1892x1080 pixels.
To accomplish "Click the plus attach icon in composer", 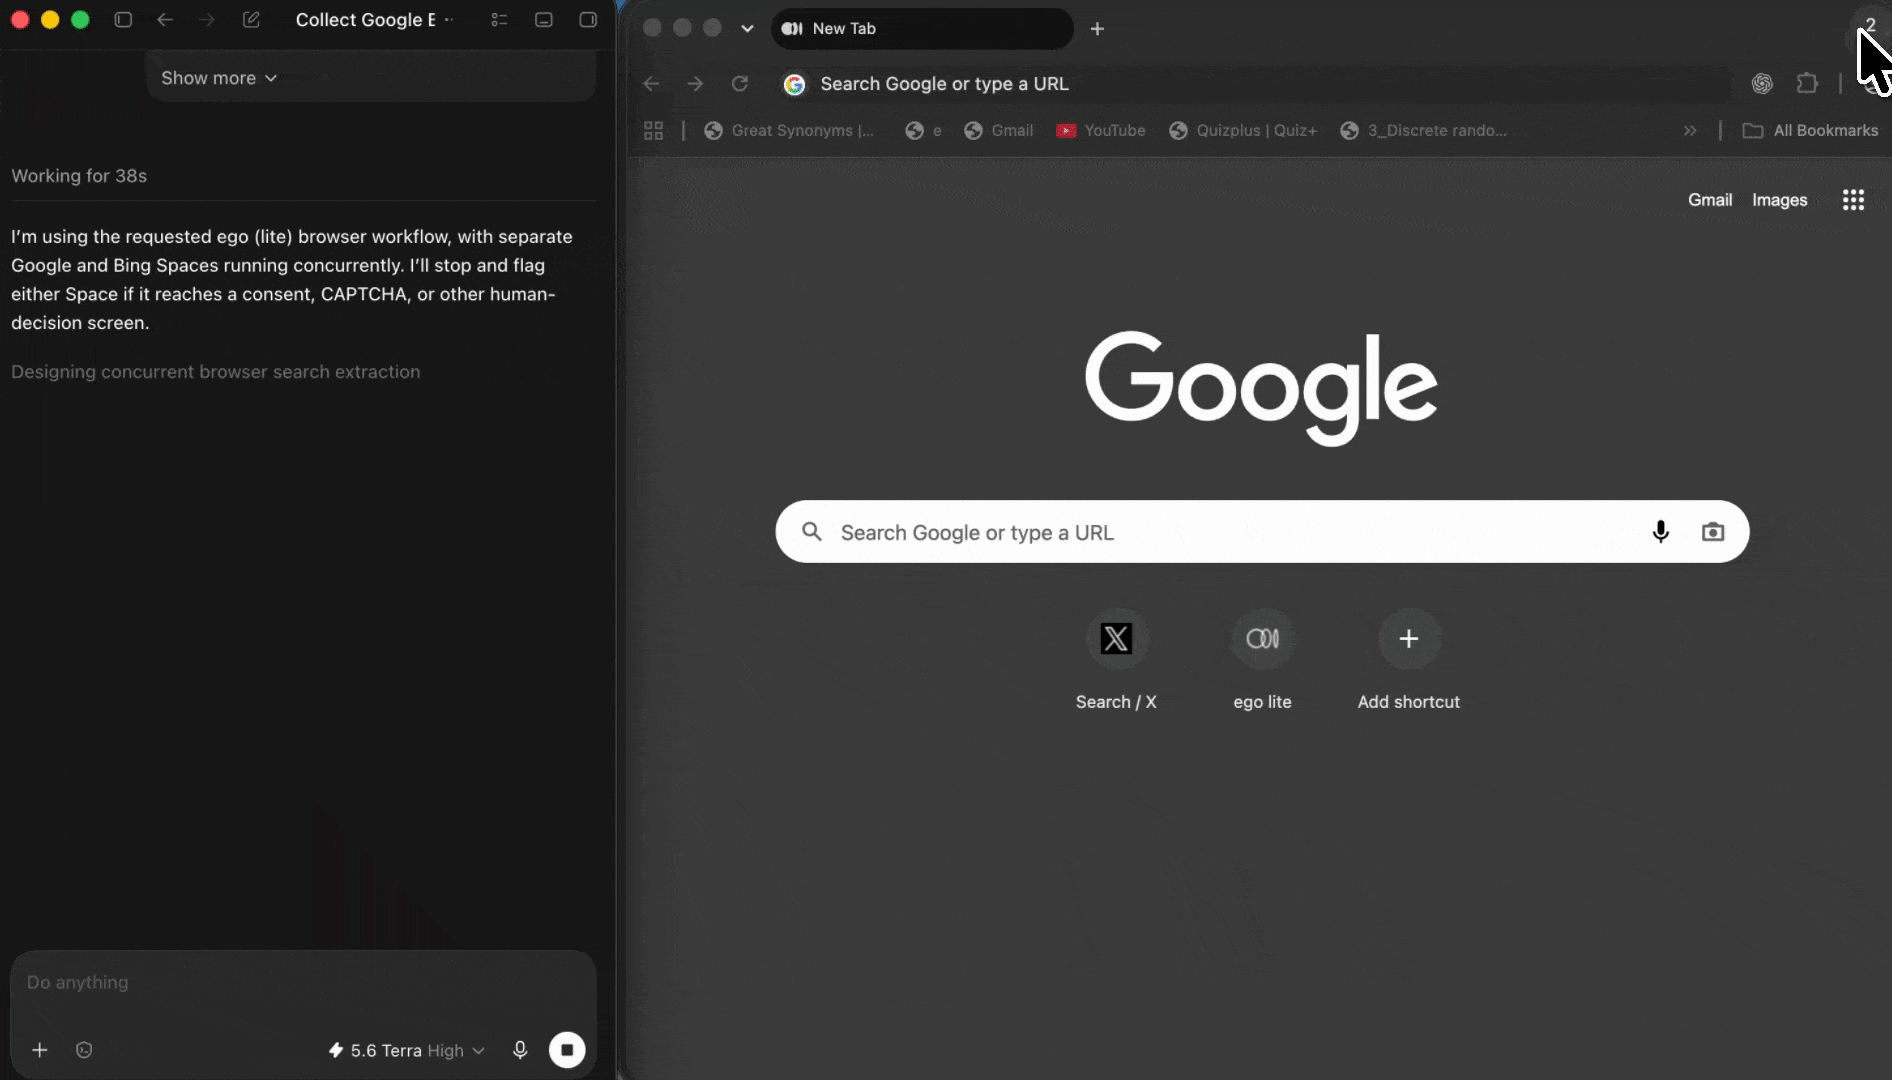I will 40,1050.
